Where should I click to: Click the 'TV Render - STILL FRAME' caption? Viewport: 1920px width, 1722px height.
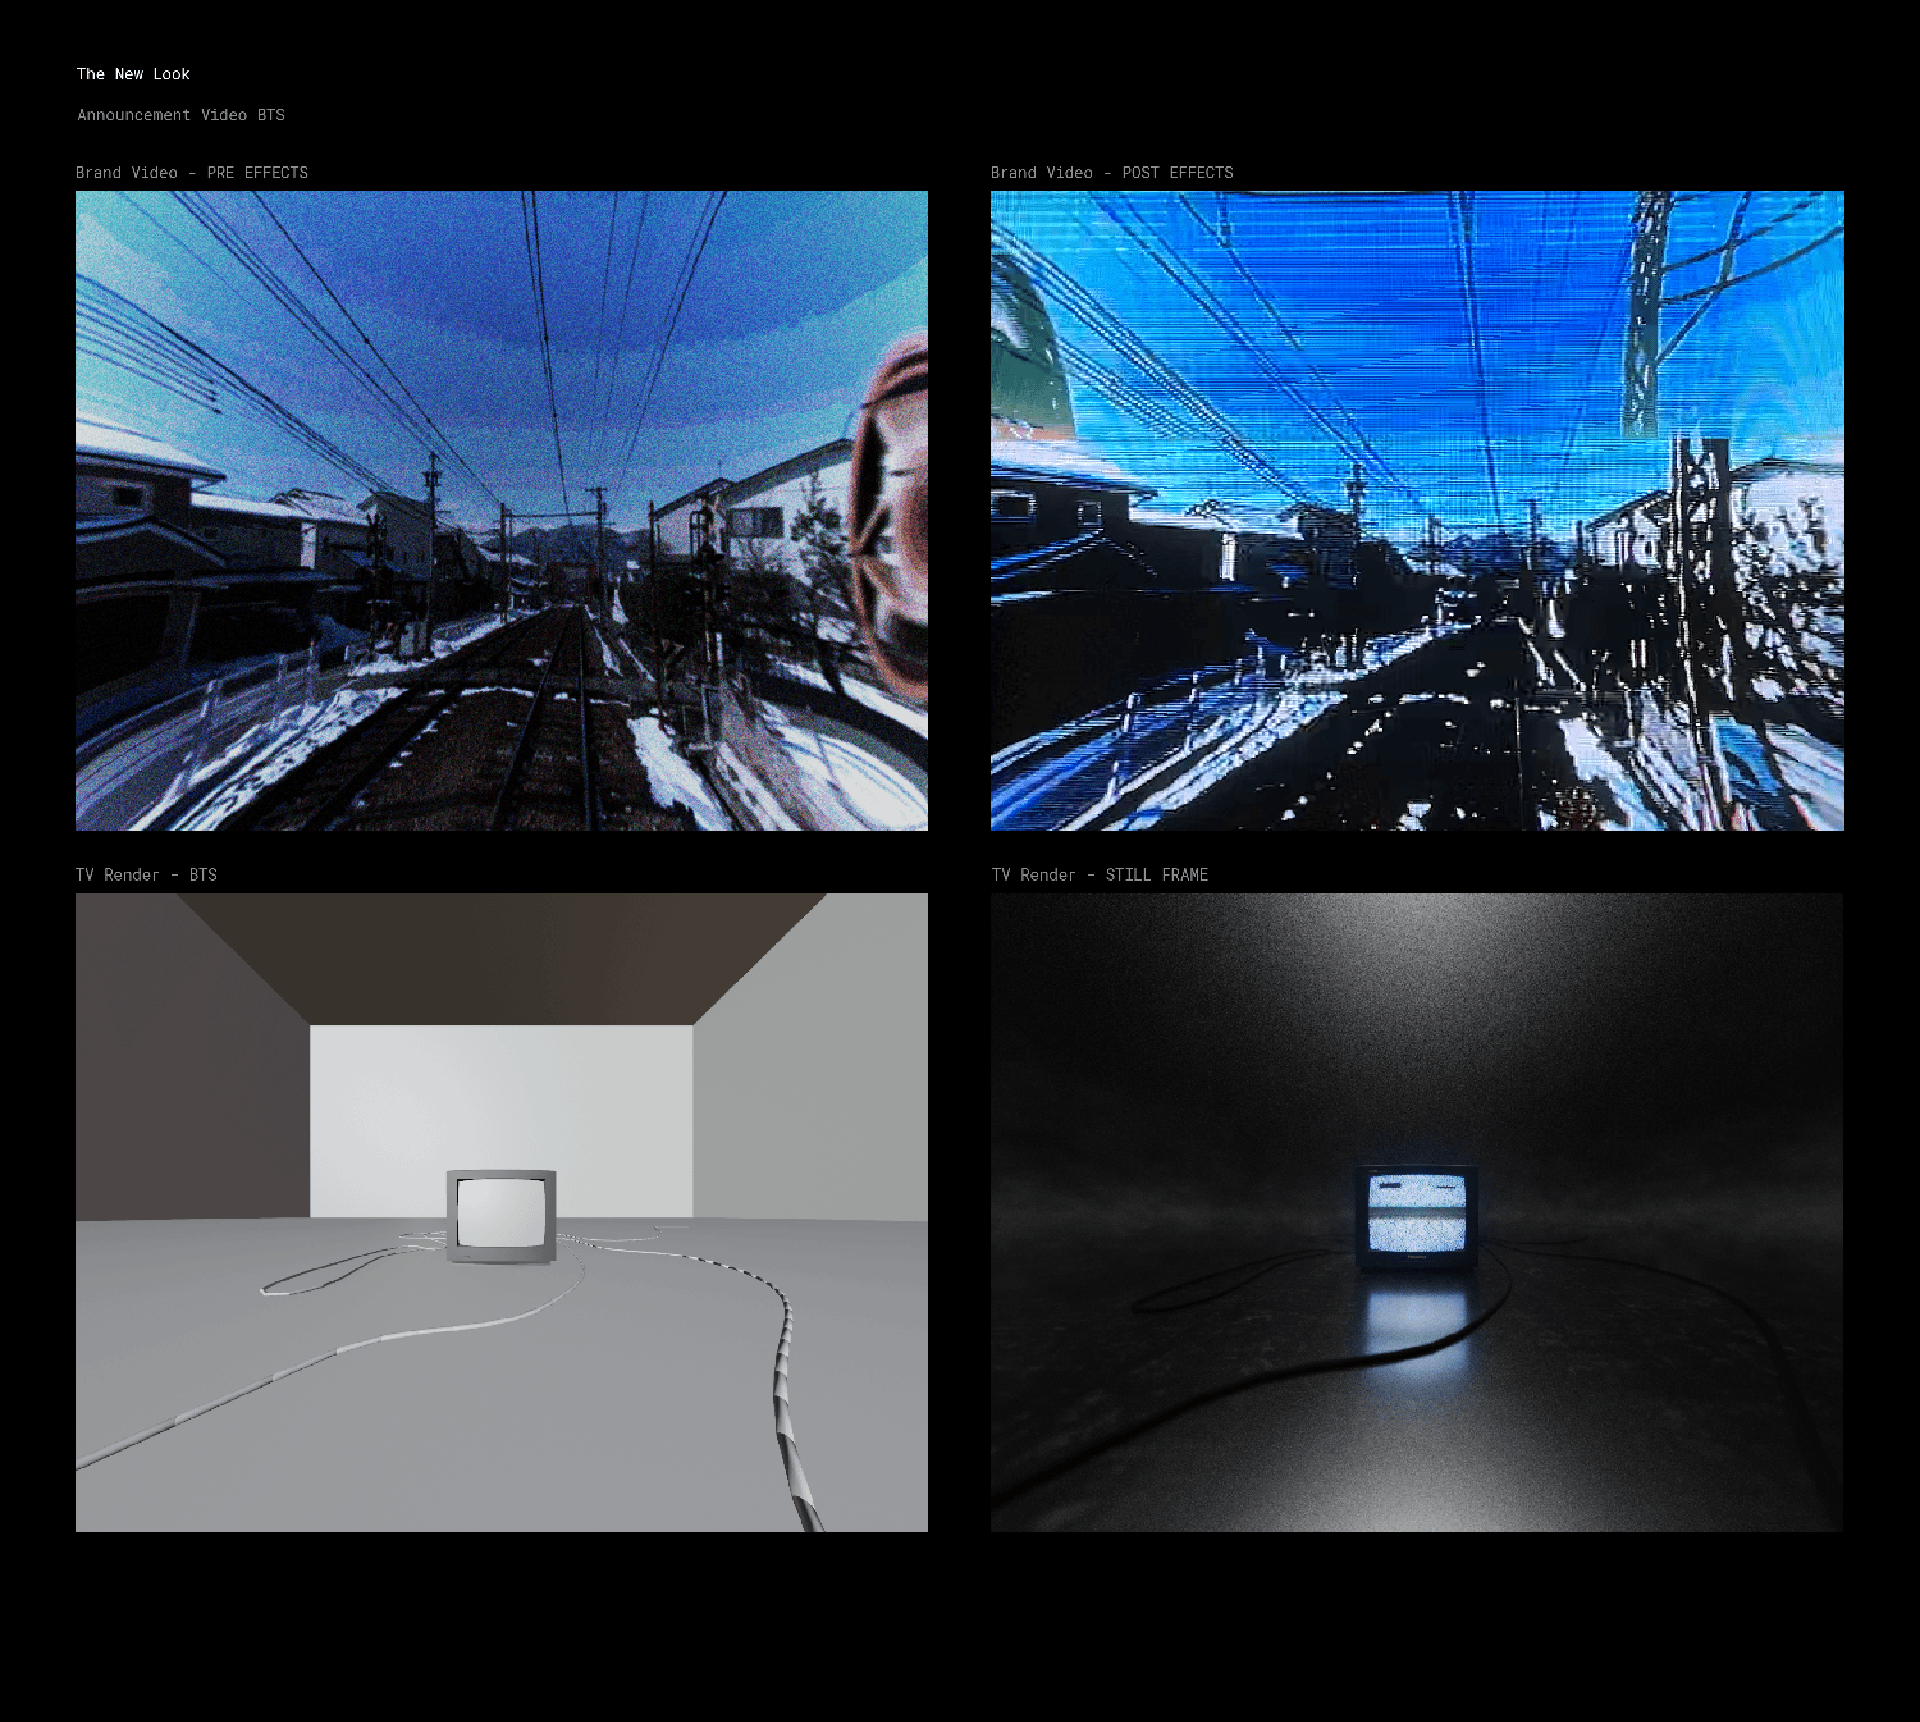[x=1100, y=875]
